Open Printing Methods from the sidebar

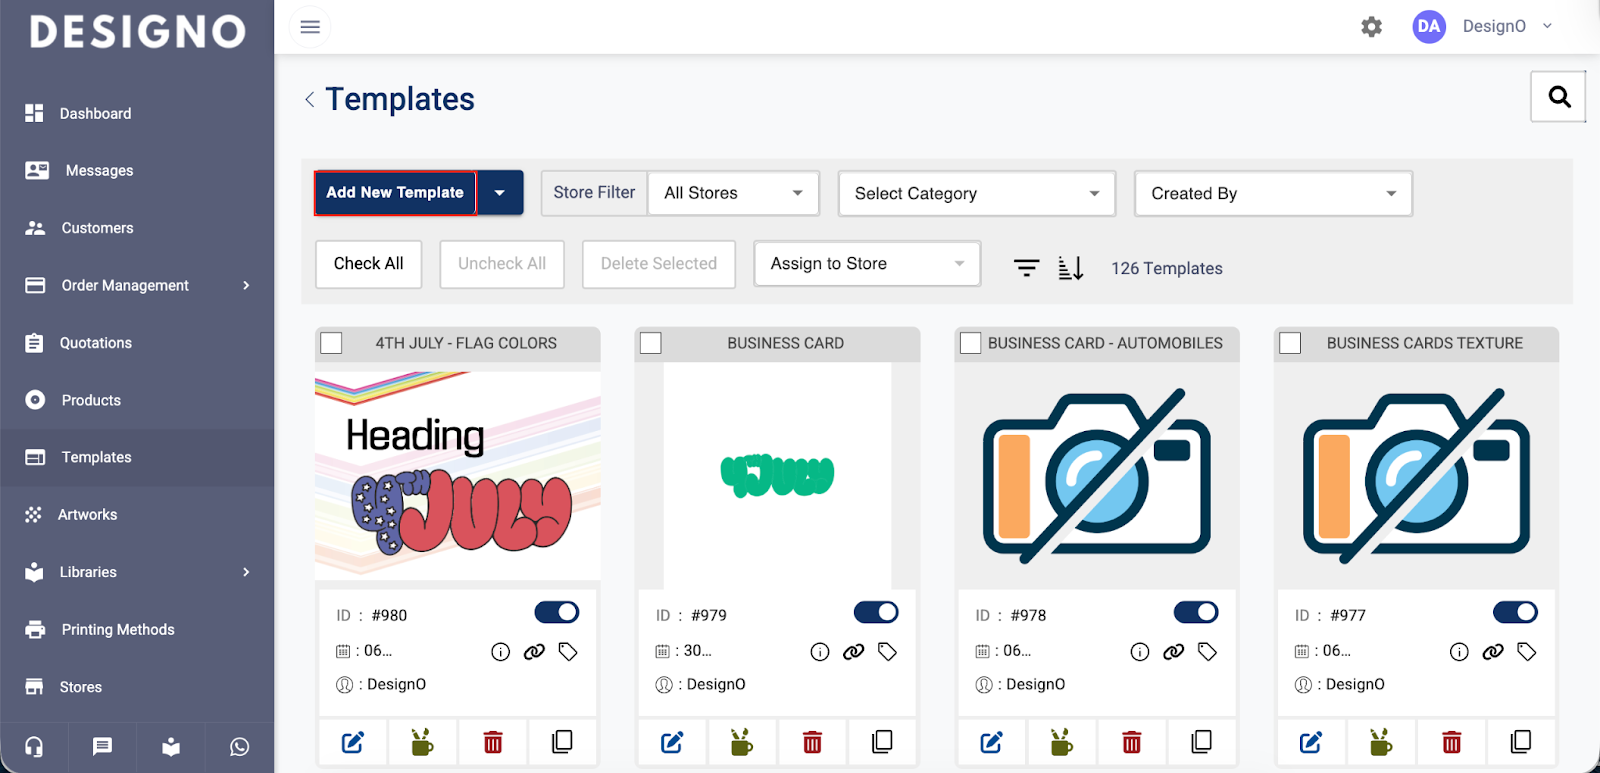point(117,630)
